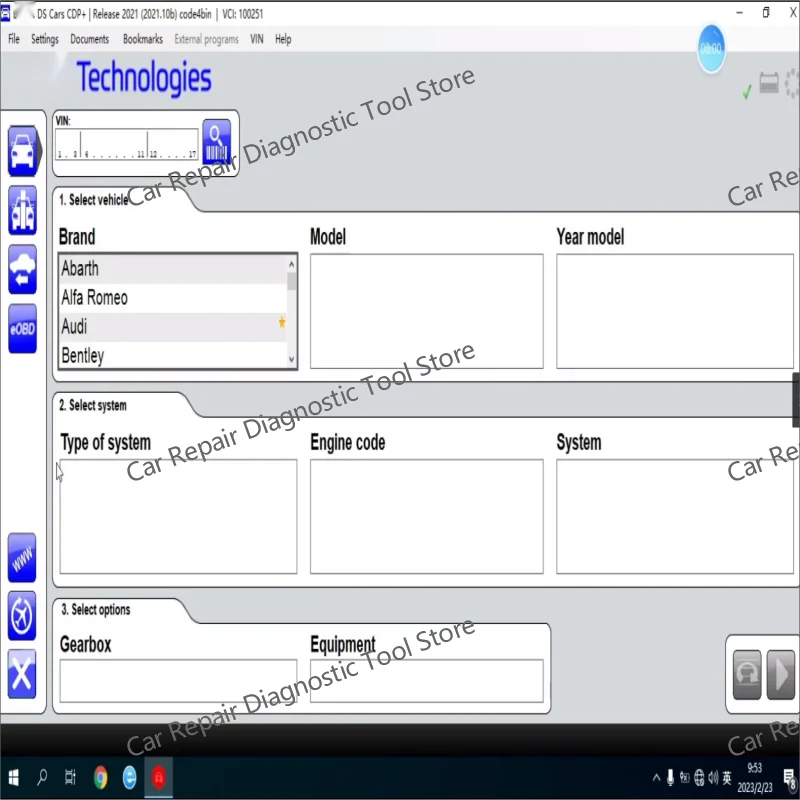Expand hidden system tray icons chevron
Screen dimensions: 800x800
(656, 778)
